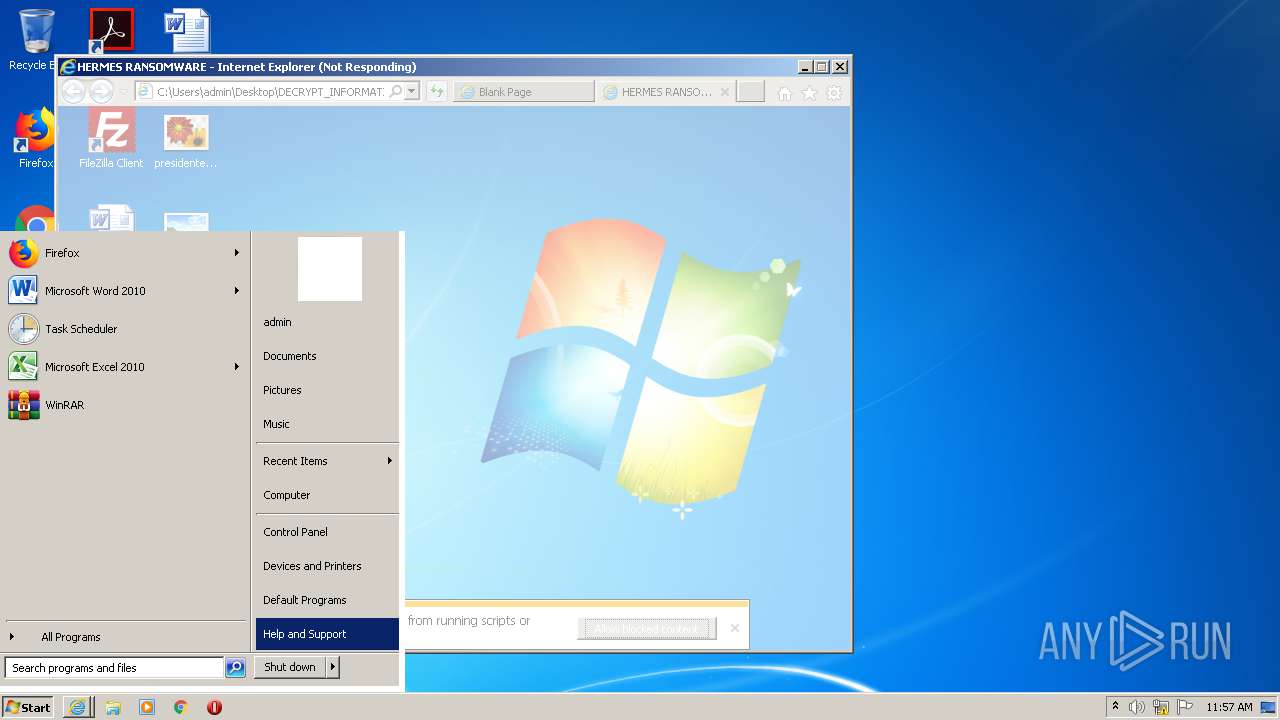This screenshot has width=1280, height=720.
Task: Click the user account picture
Action: click(330, 269)
